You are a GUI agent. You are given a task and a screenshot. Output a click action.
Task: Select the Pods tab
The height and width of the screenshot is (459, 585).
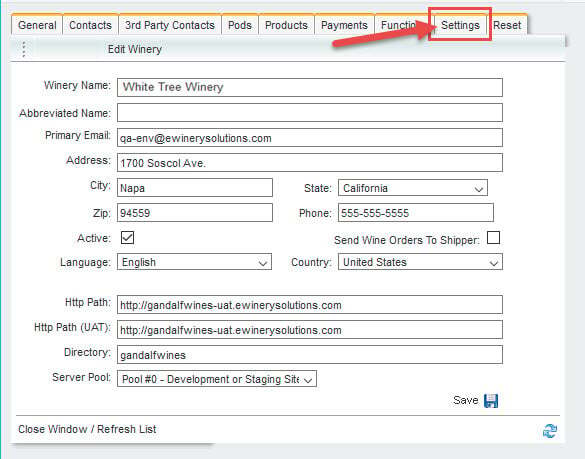(240, 25)
